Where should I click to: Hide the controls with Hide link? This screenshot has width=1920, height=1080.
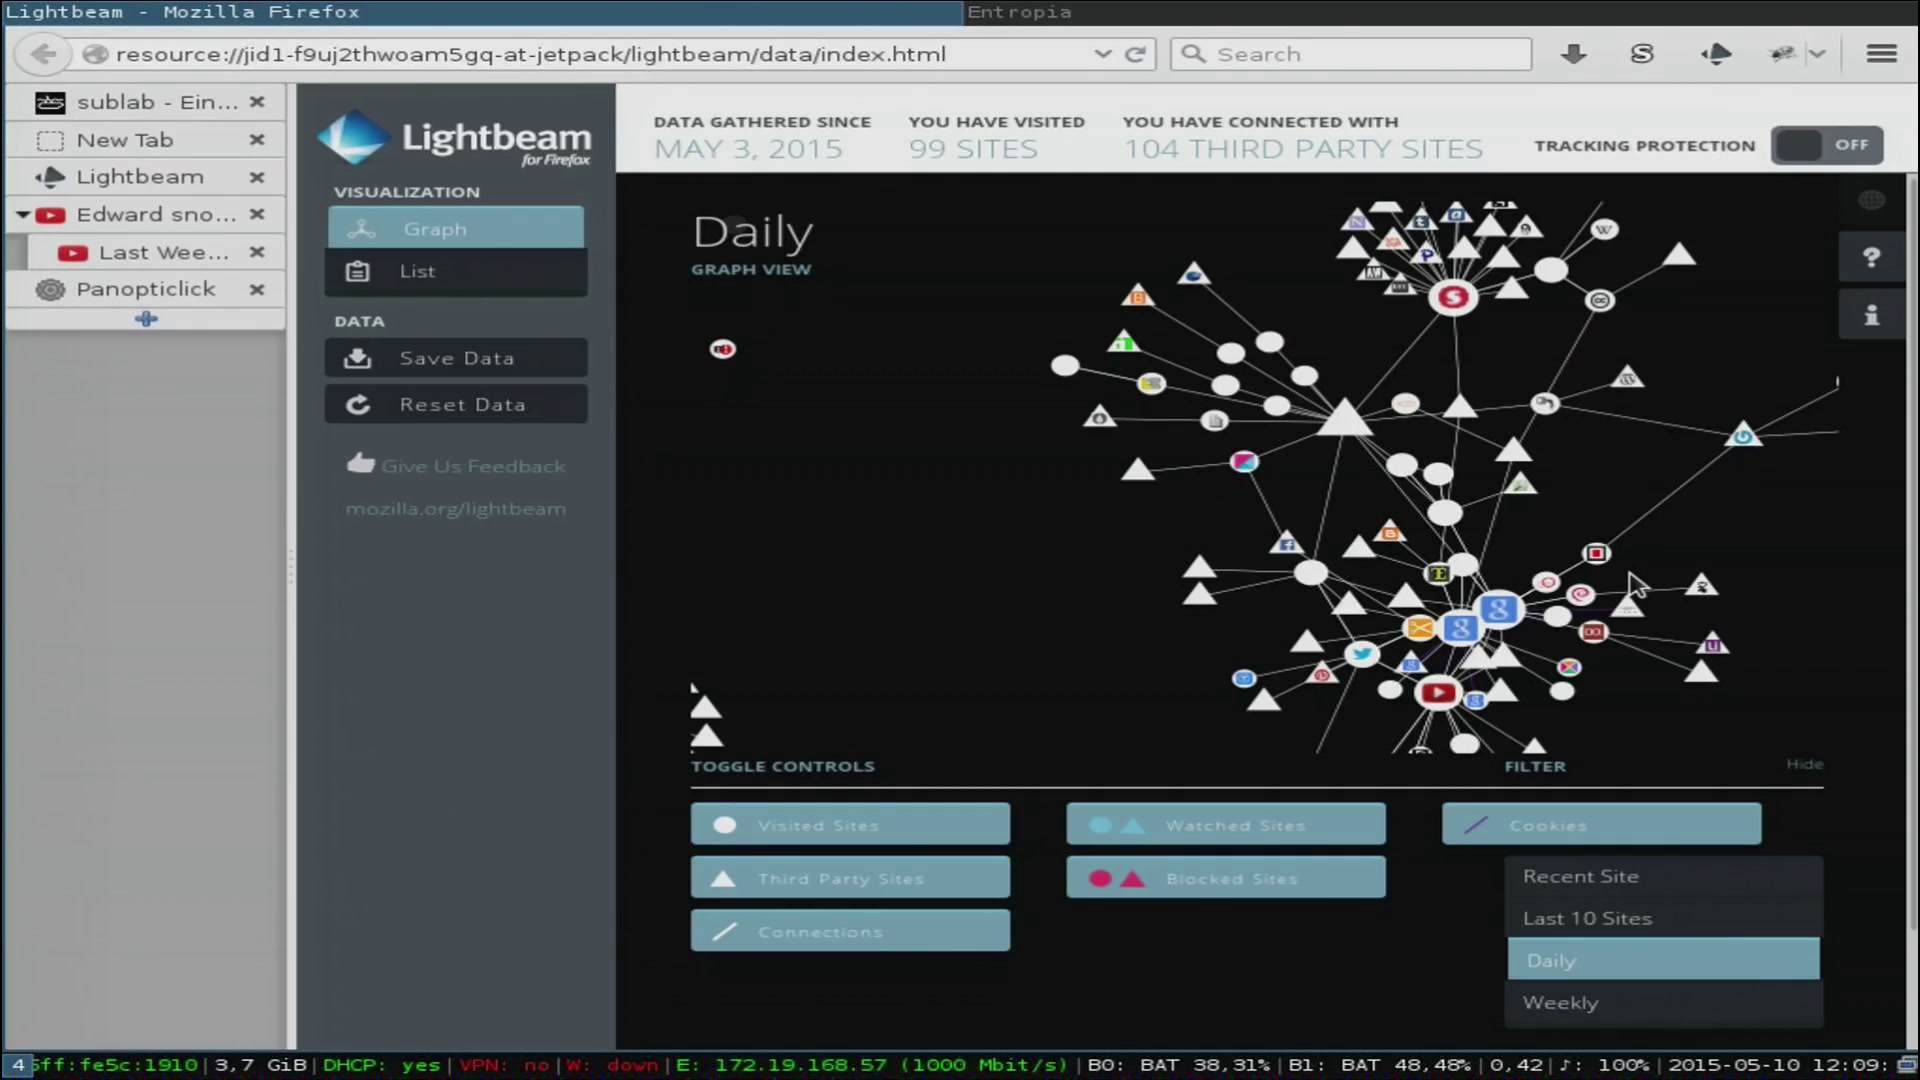pos(1805,764)
